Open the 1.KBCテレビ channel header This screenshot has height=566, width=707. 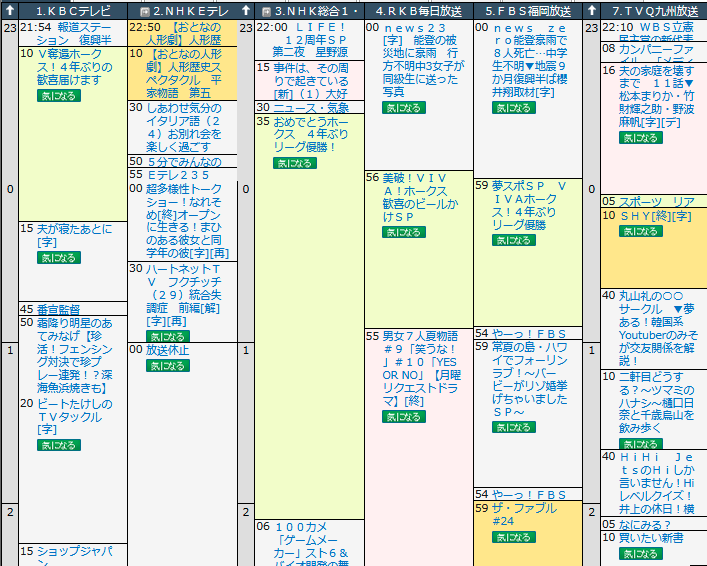(x=73, y=11)
